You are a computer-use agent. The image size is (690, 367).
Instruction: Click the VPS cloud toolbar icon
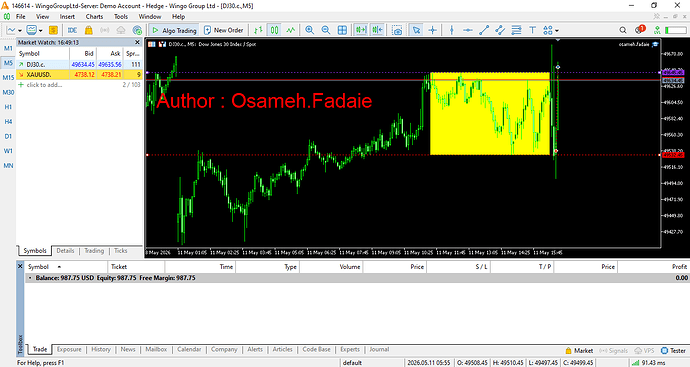[x=121, y=30]
